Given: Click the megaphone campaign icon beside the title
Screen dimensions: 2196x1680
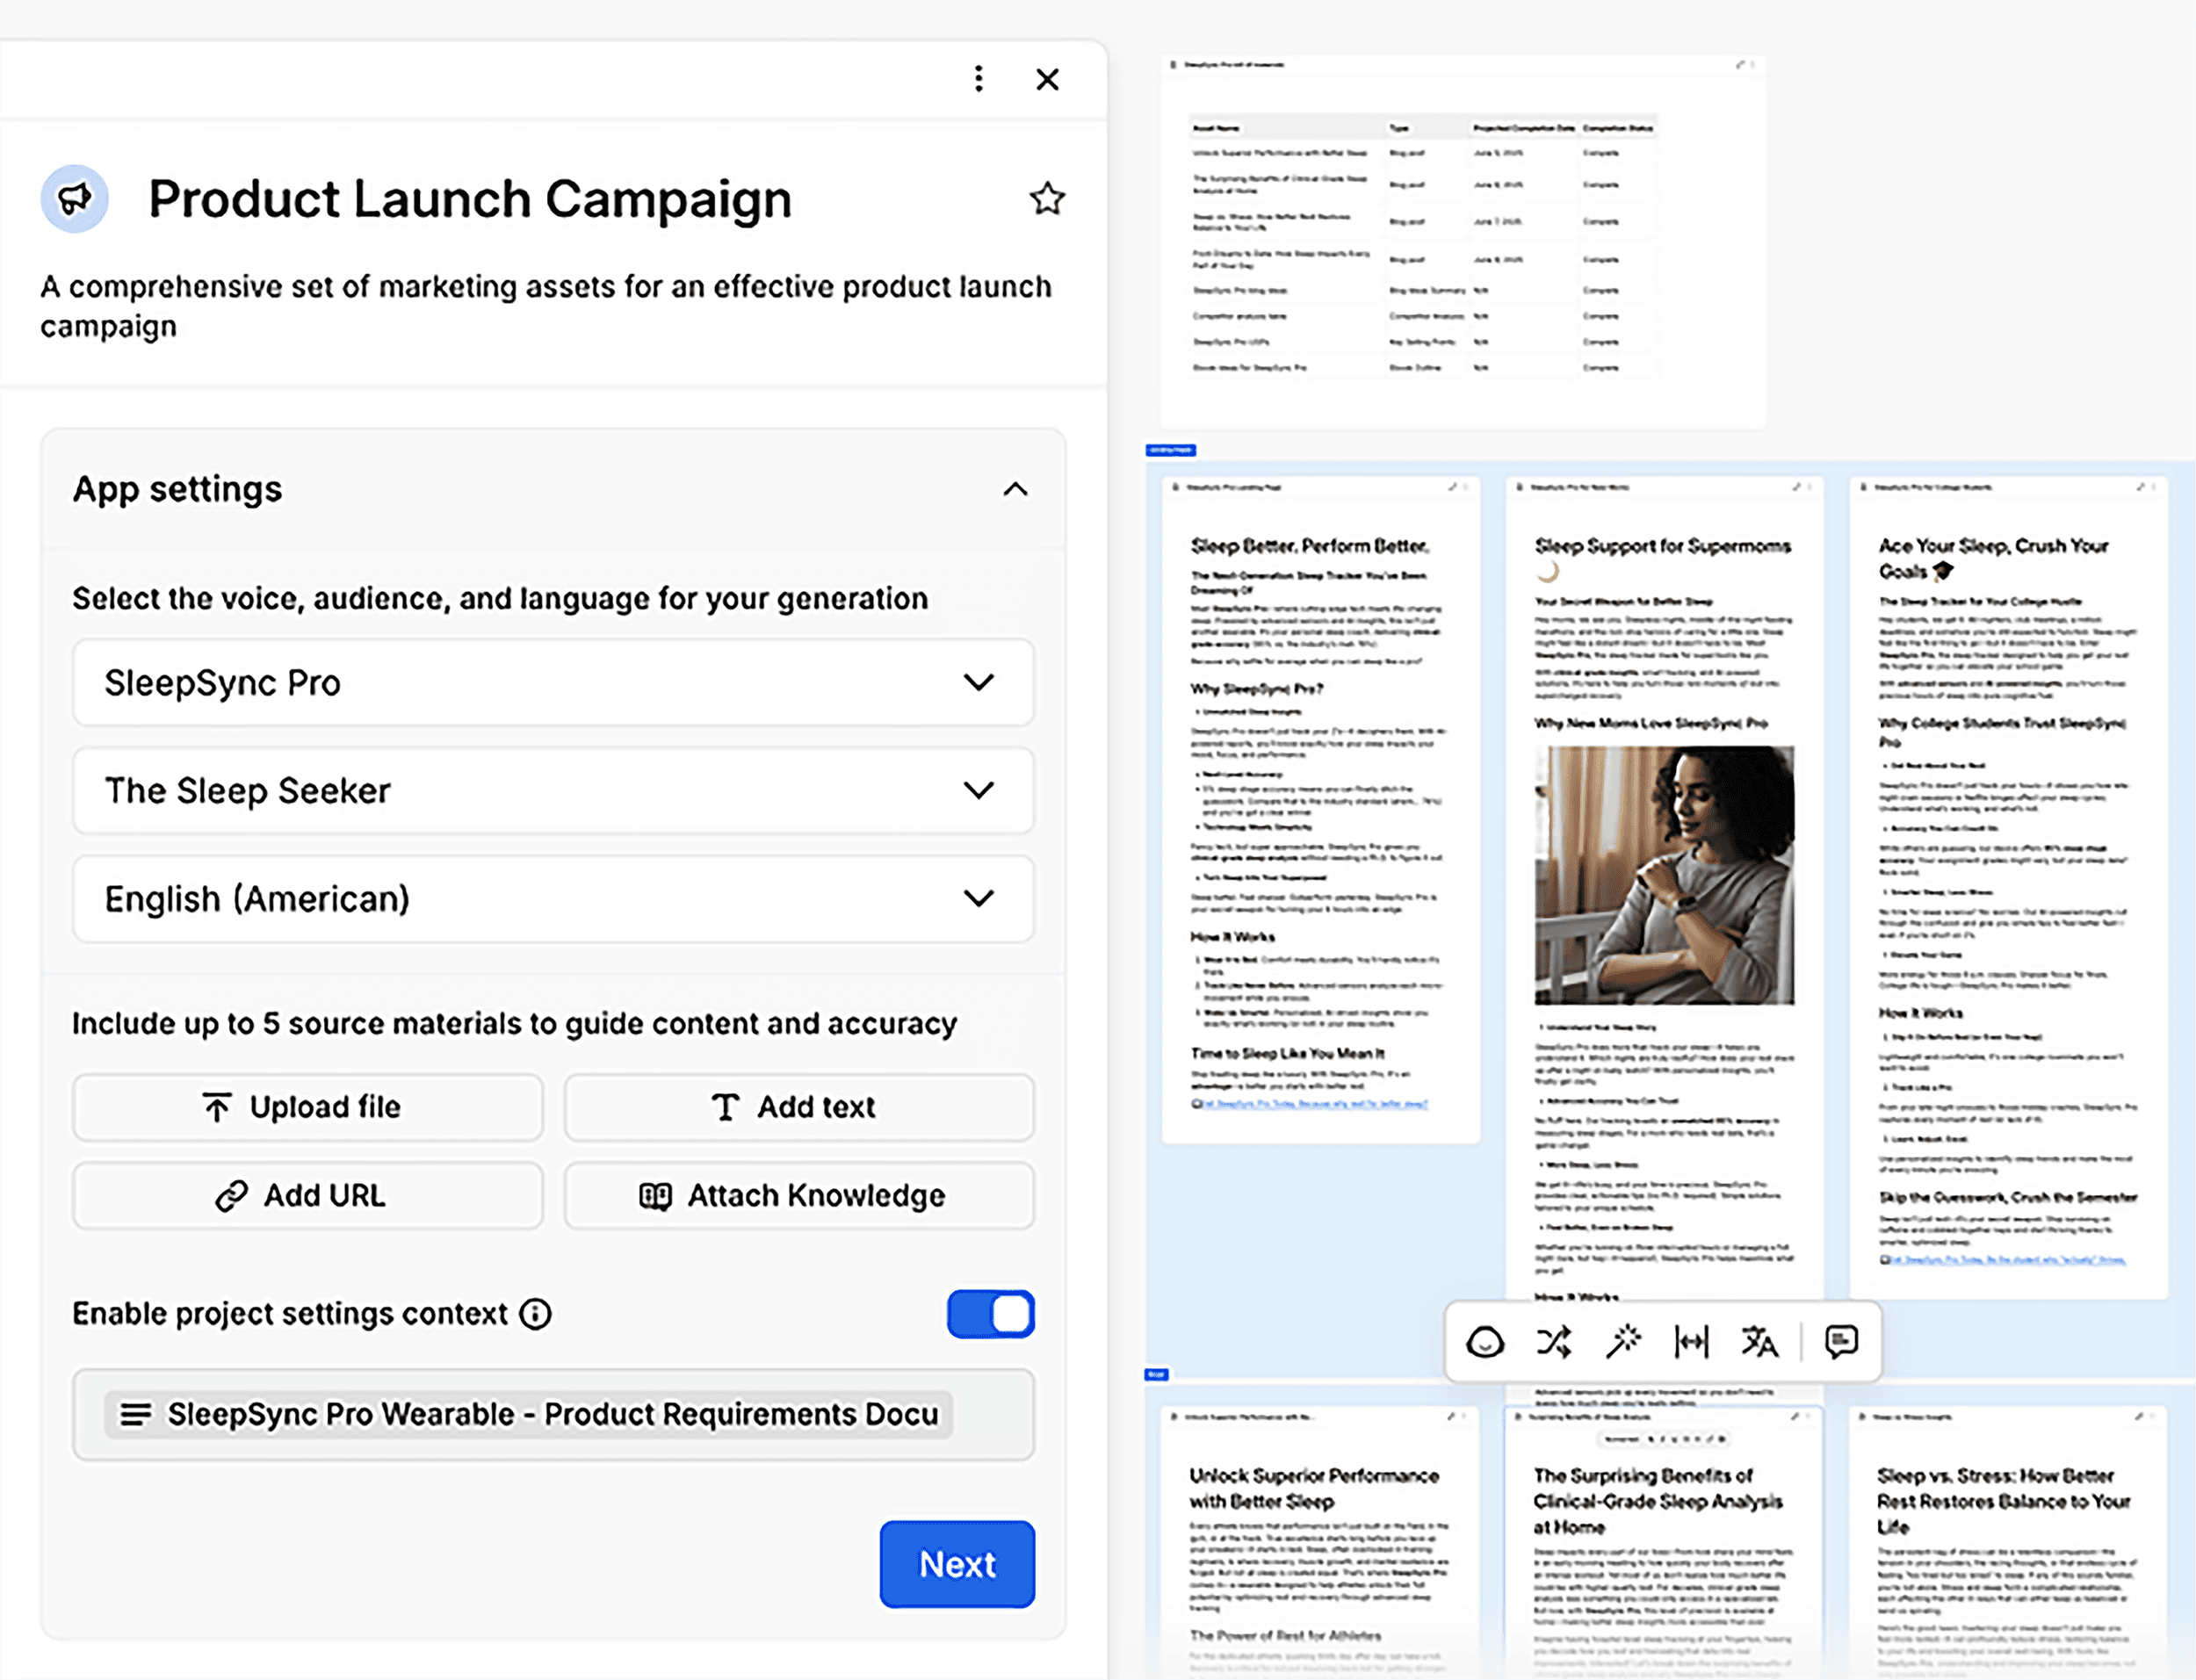Looking at the screenshot, I should click(x=74, y=199).
